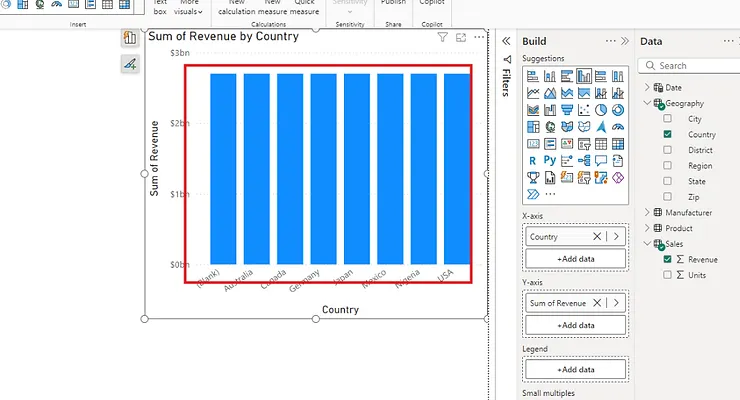740x400 pixels.
Task: Select the stacked column chart visual
Action: tap(550, 76)
